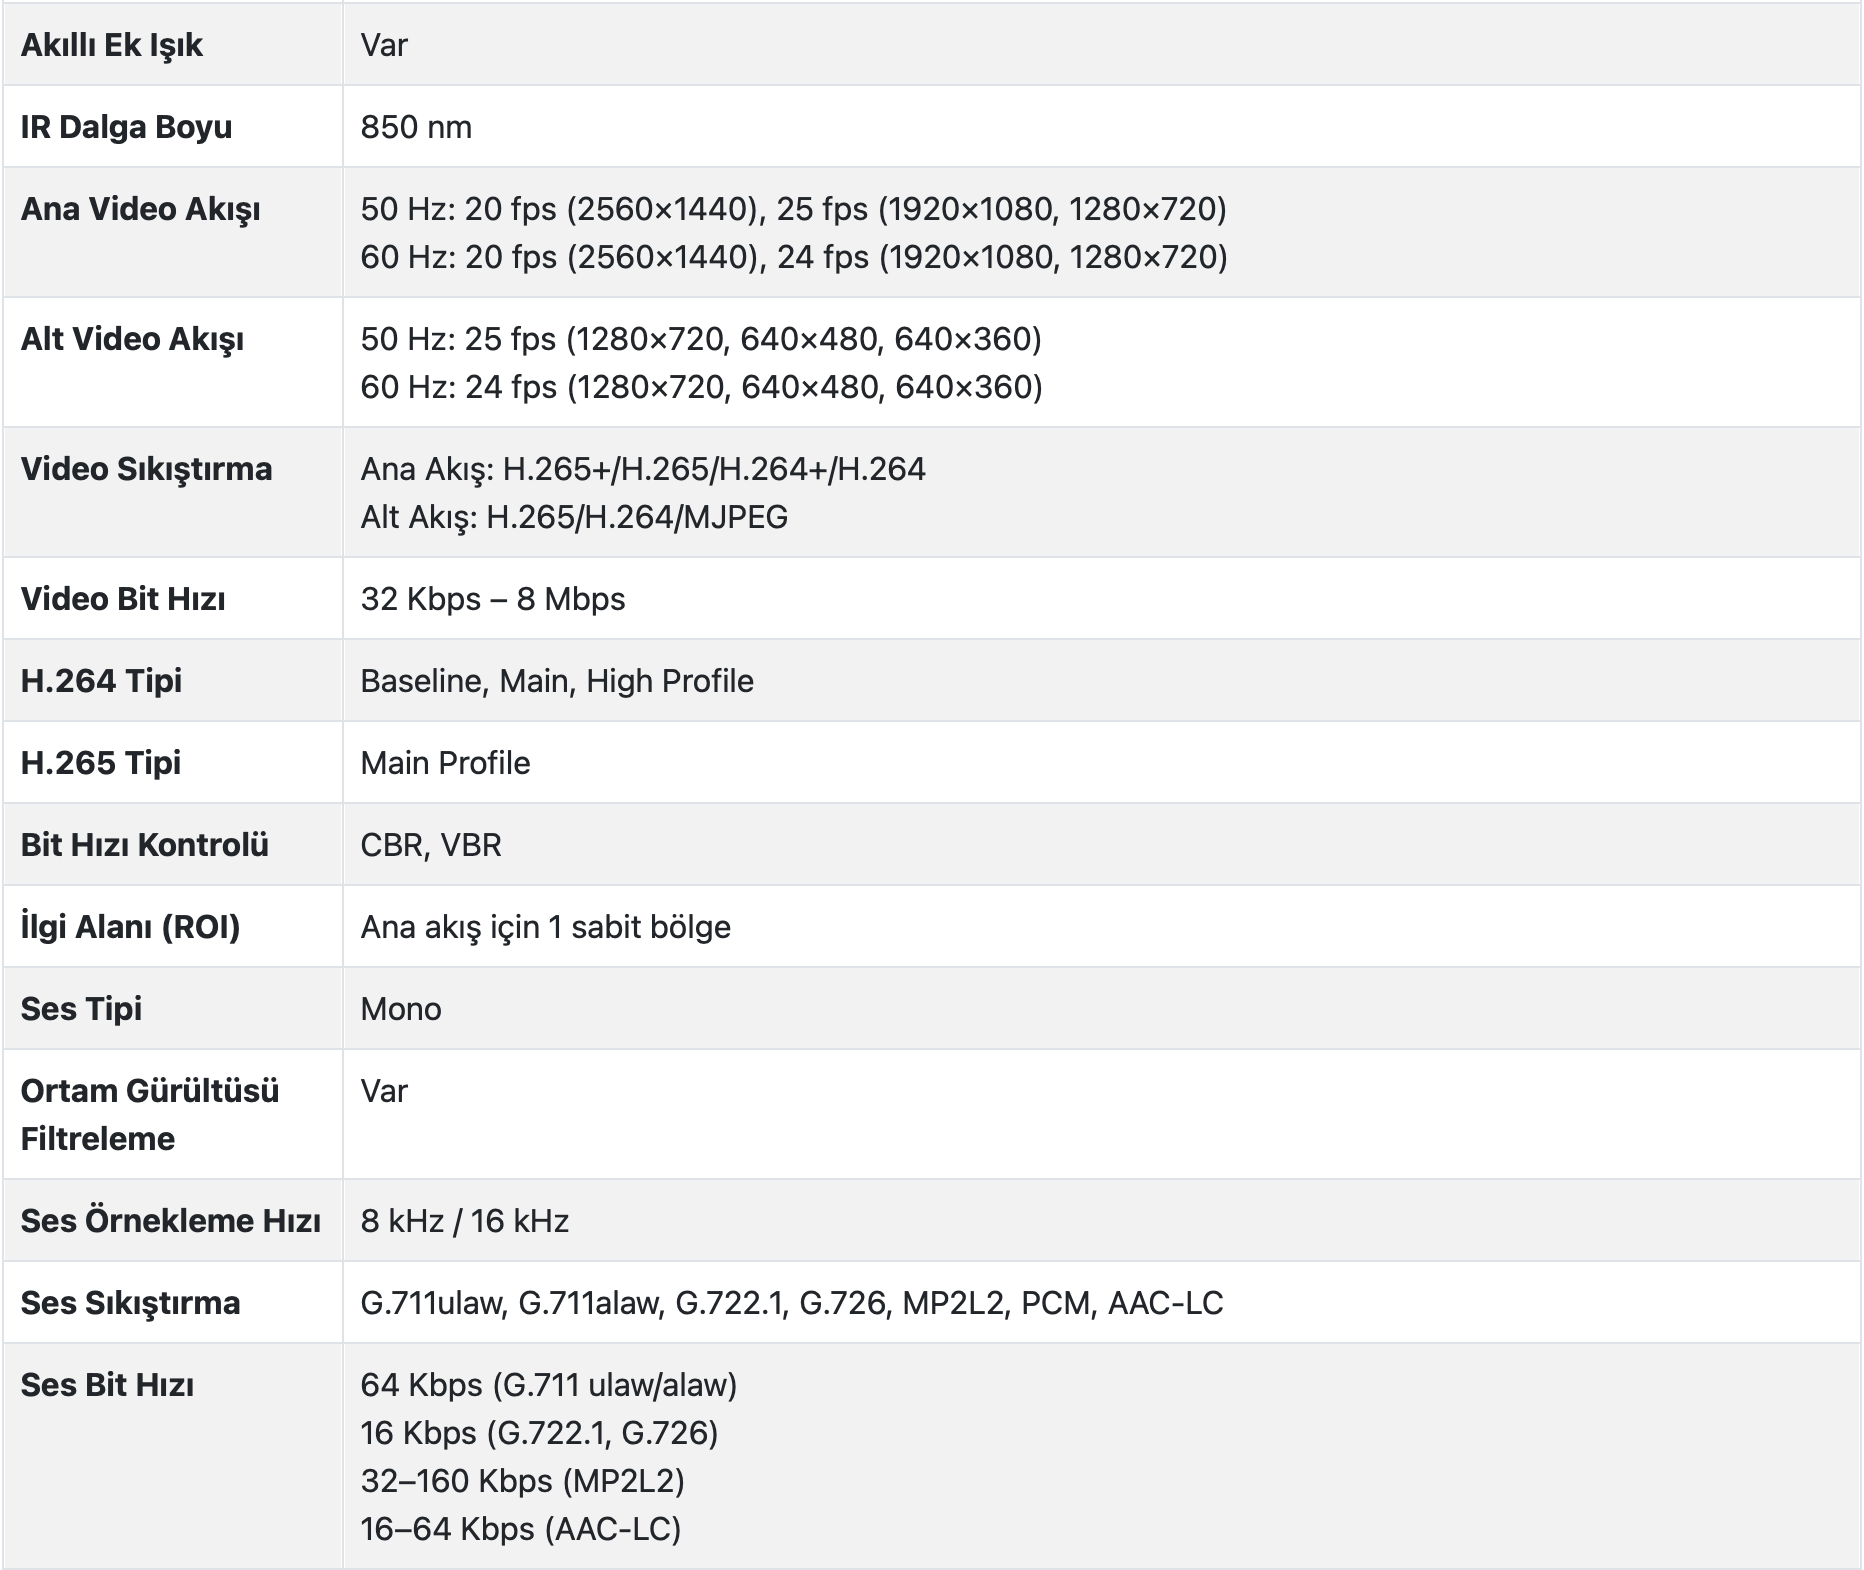Click the 'Ortam Gürültüsü Filtreleme' label

(x=149, y=1114)
